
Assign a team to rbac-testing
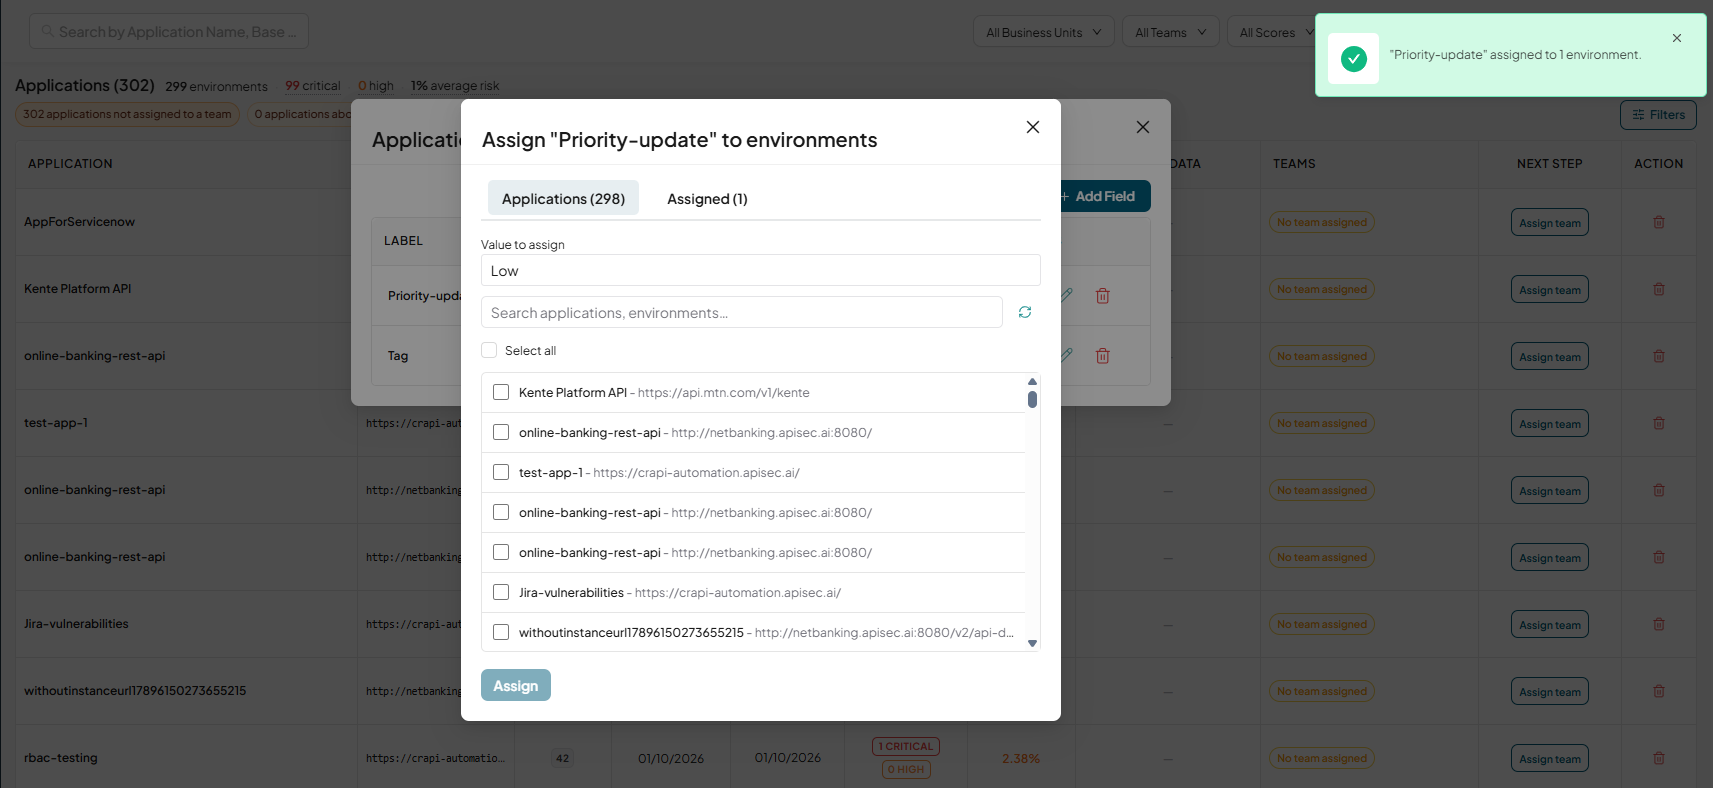tap(1550, 759)
